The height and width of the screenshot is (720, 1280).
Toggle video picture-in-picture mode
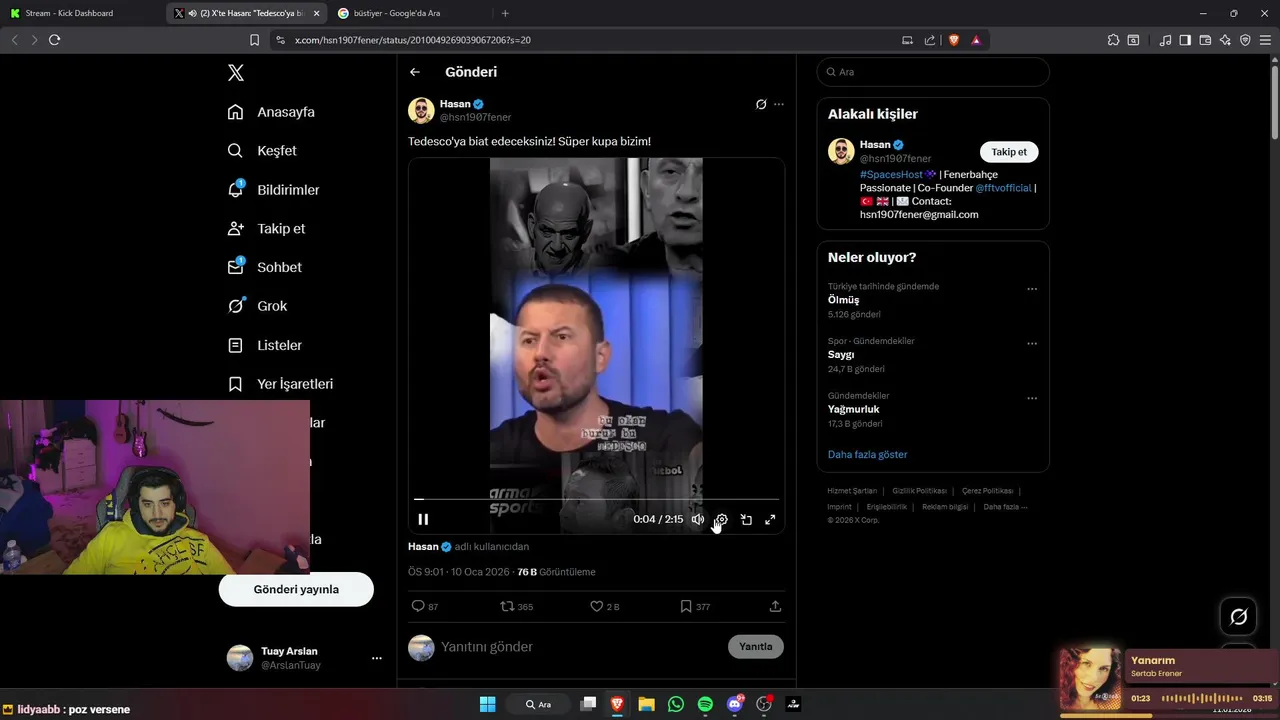746,519
